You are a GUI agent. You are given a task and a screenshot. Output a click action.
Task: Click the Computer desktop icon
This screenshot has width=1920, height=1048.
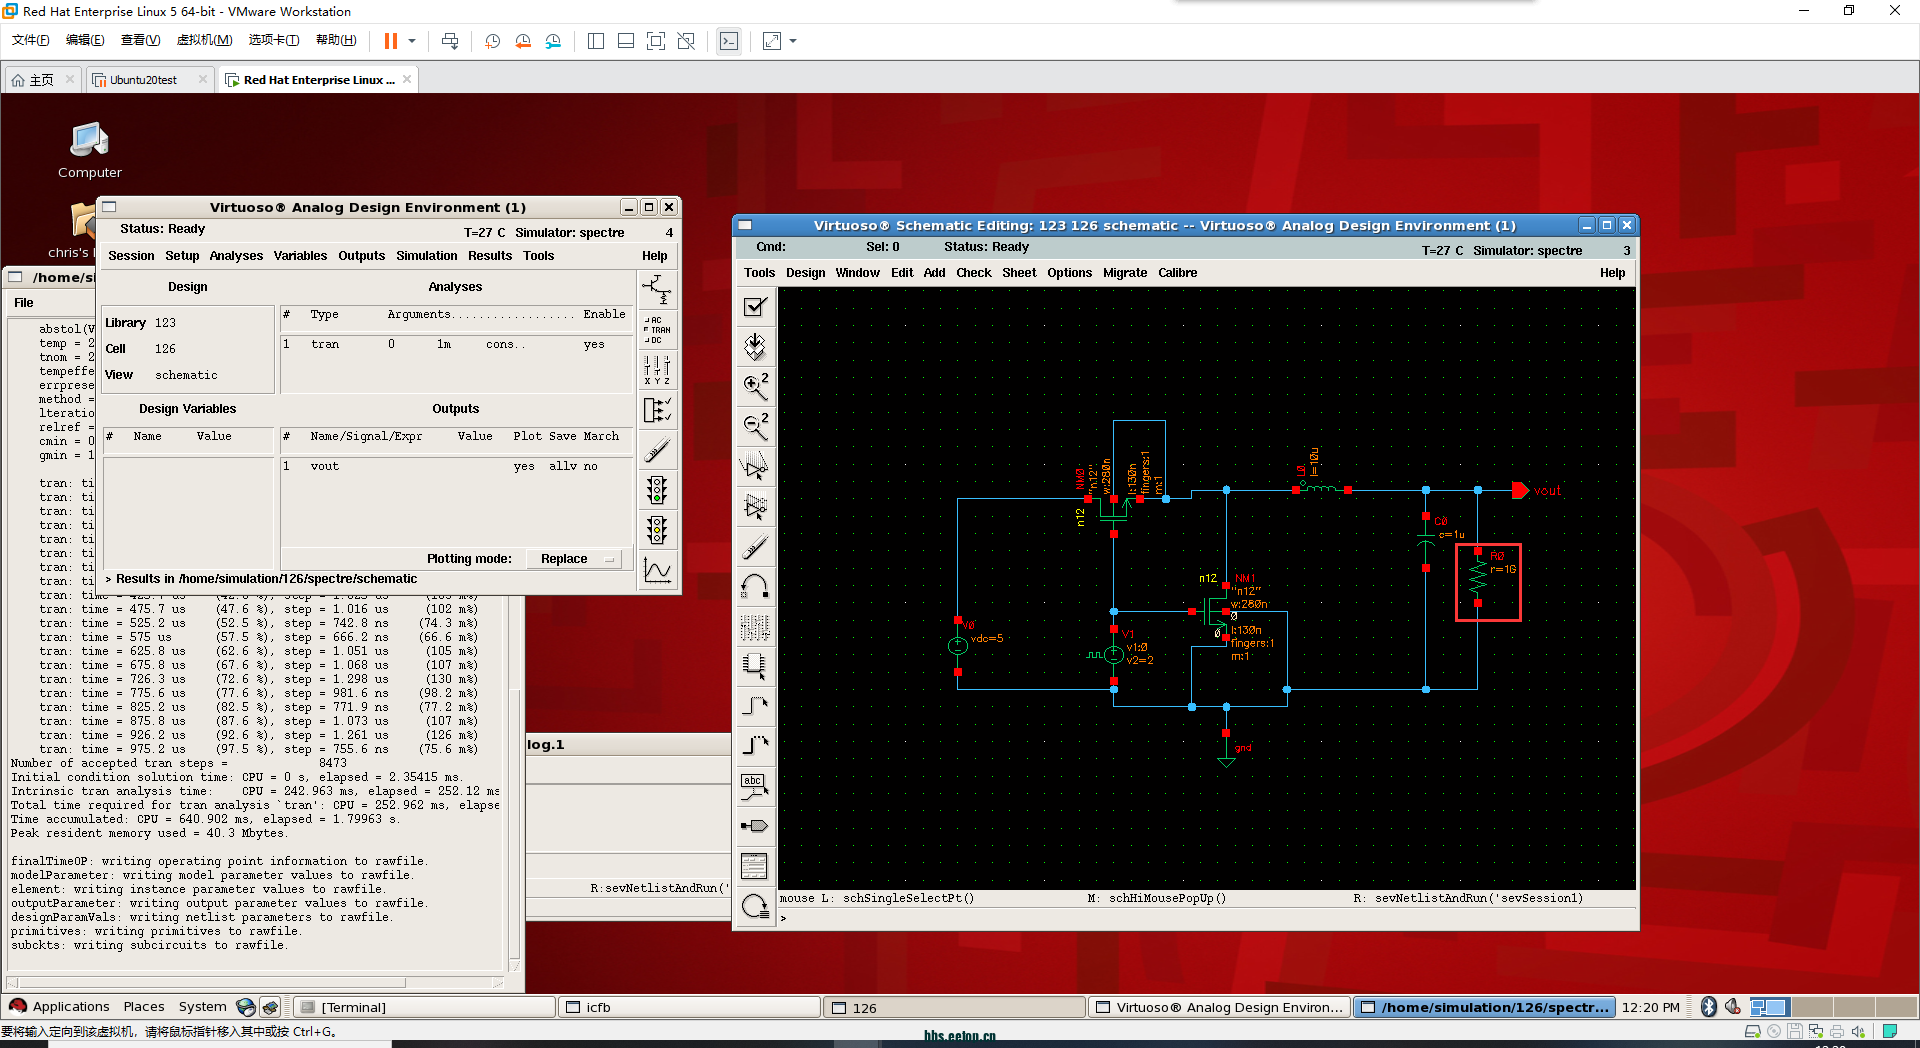point(90,150)
